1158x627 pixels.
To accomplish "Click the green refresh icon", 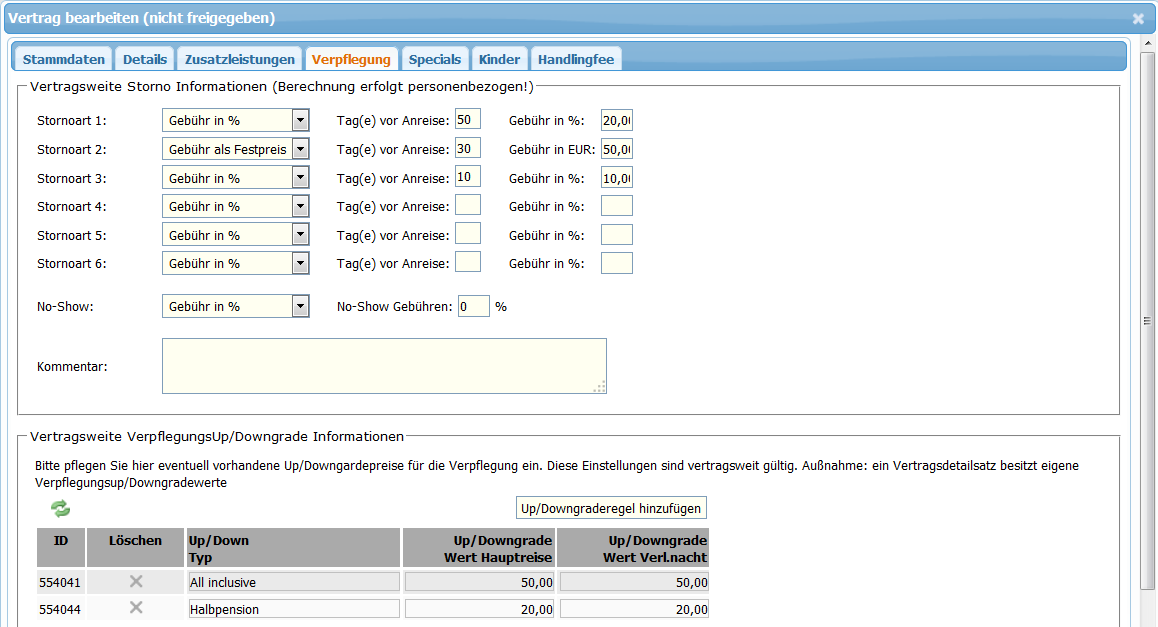I will click(61, 509).
